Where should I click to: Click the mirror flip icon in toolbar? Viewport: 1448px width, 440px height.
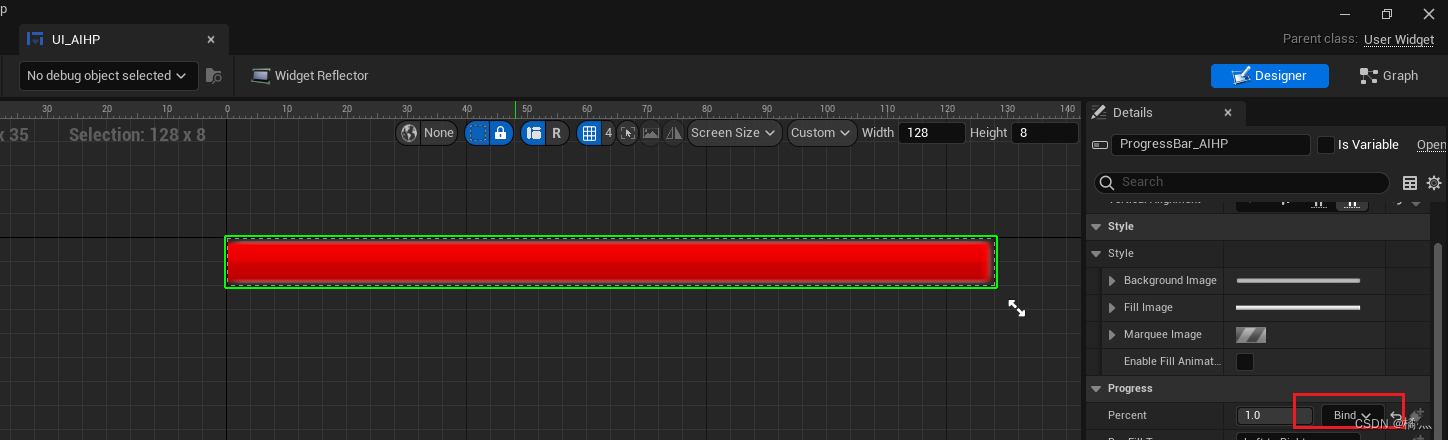click(x=674, y=132)
